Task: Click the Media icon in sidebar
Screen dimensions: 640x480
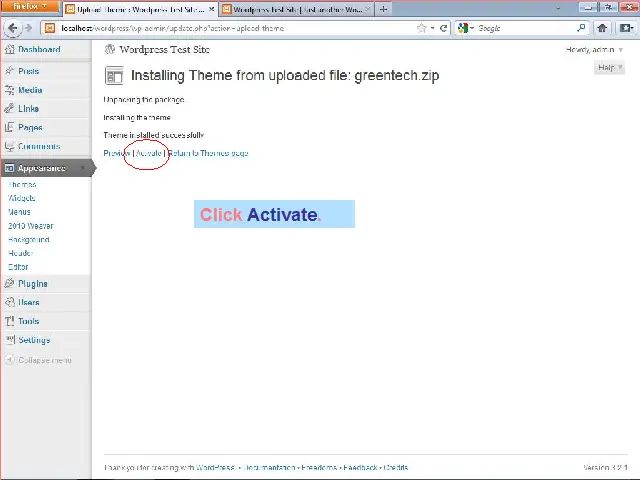Action: tap(9, 90)
